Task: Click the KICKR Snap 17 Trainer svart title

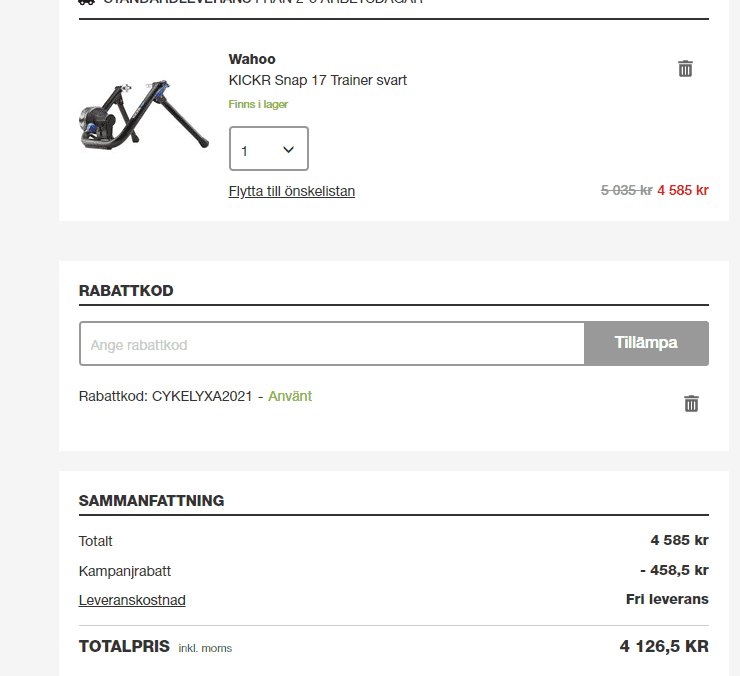Action: click(318, 80)
